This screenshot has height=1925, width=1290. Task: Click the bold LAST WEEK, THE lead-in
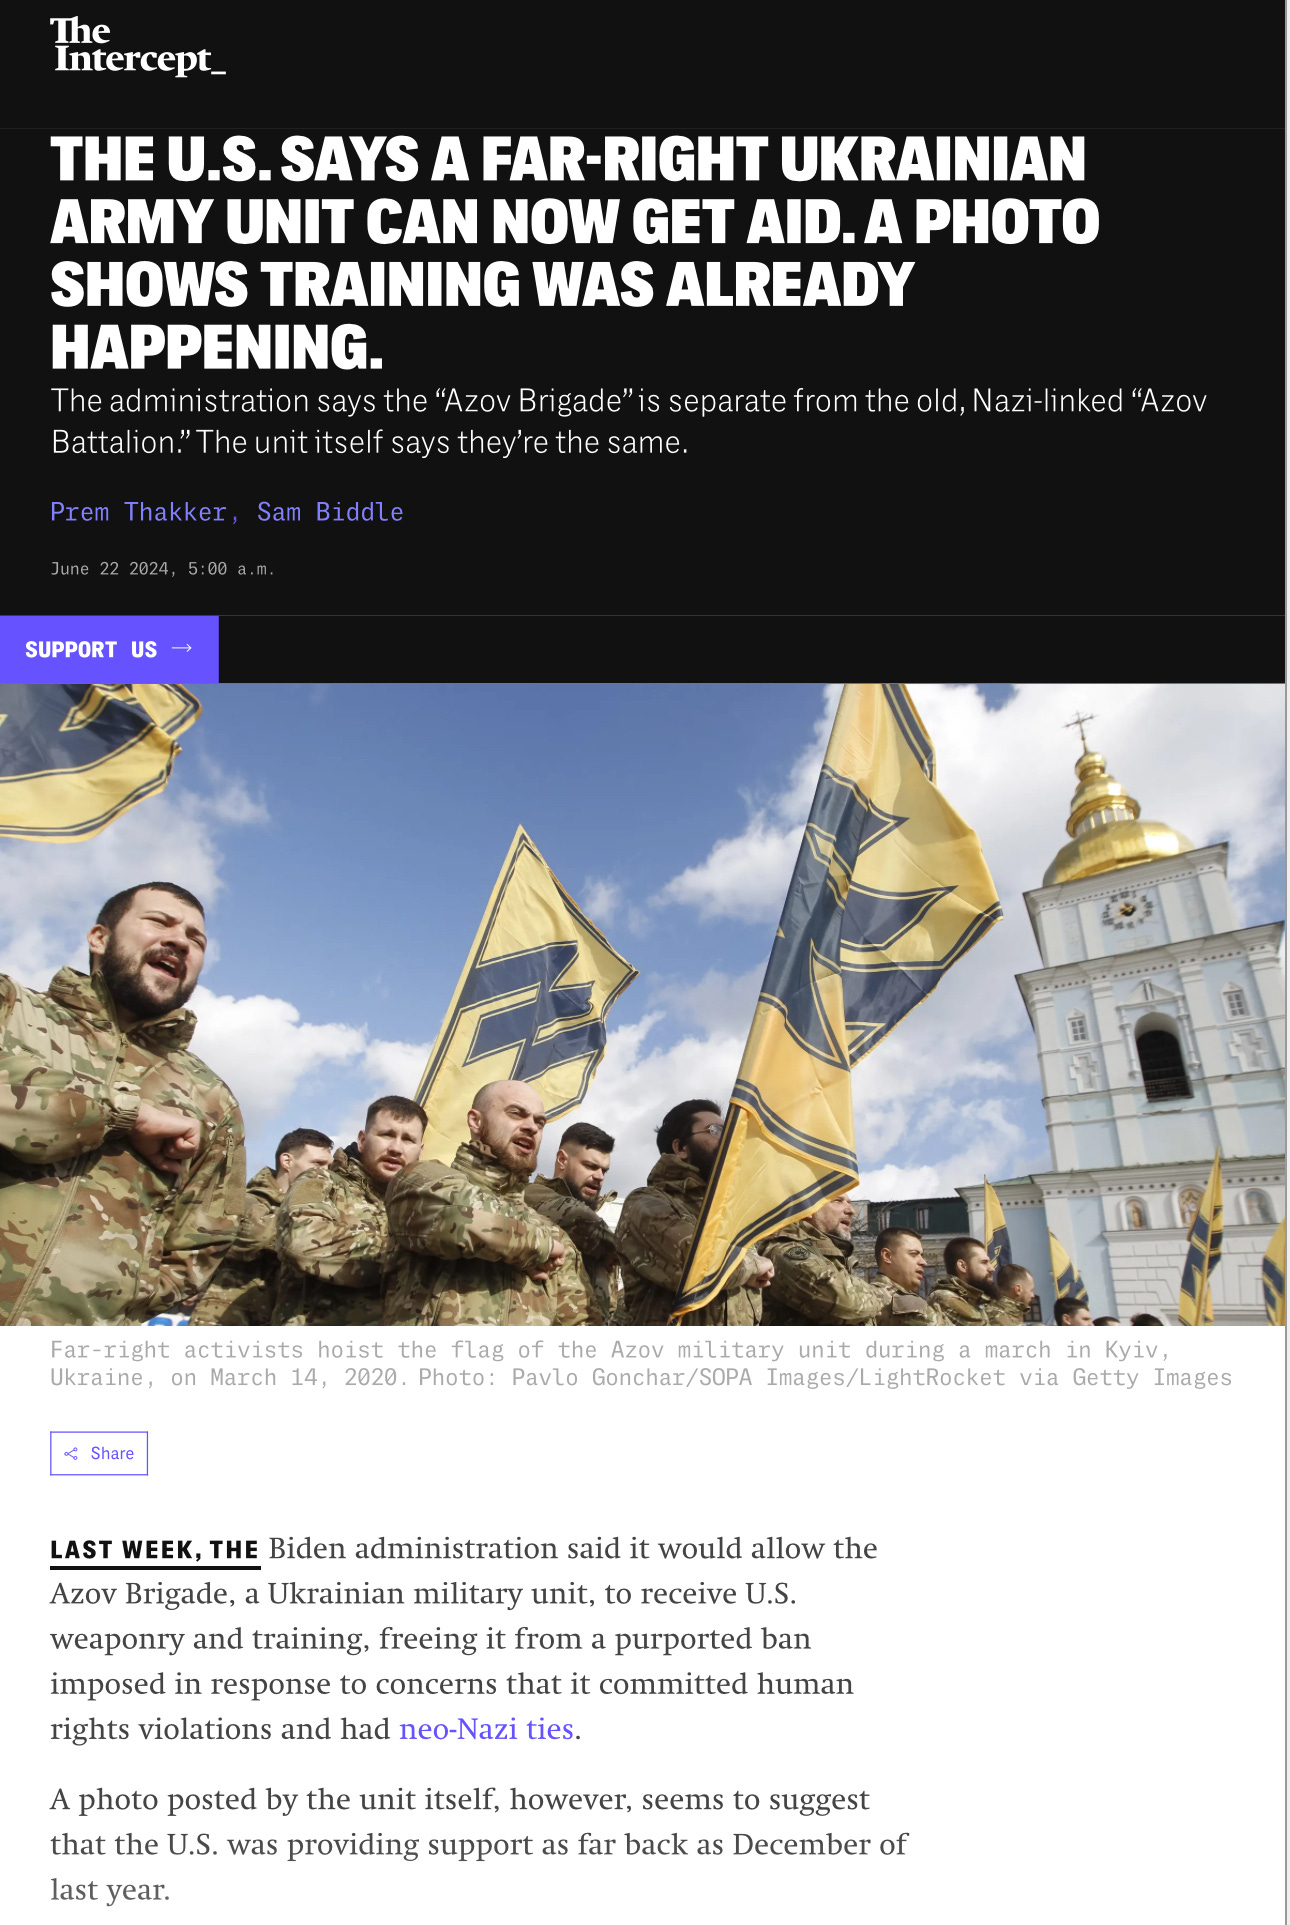point(155,1550)
